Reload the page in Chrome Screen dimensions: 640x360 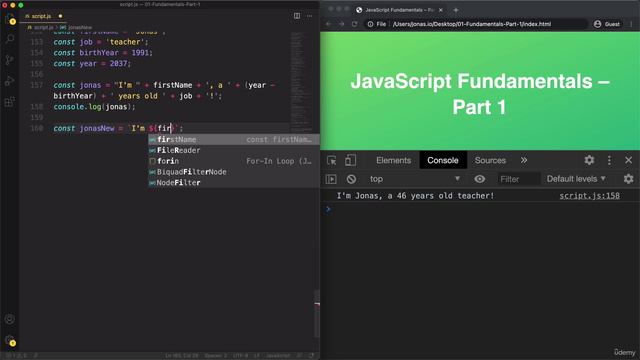click(354, 24)
